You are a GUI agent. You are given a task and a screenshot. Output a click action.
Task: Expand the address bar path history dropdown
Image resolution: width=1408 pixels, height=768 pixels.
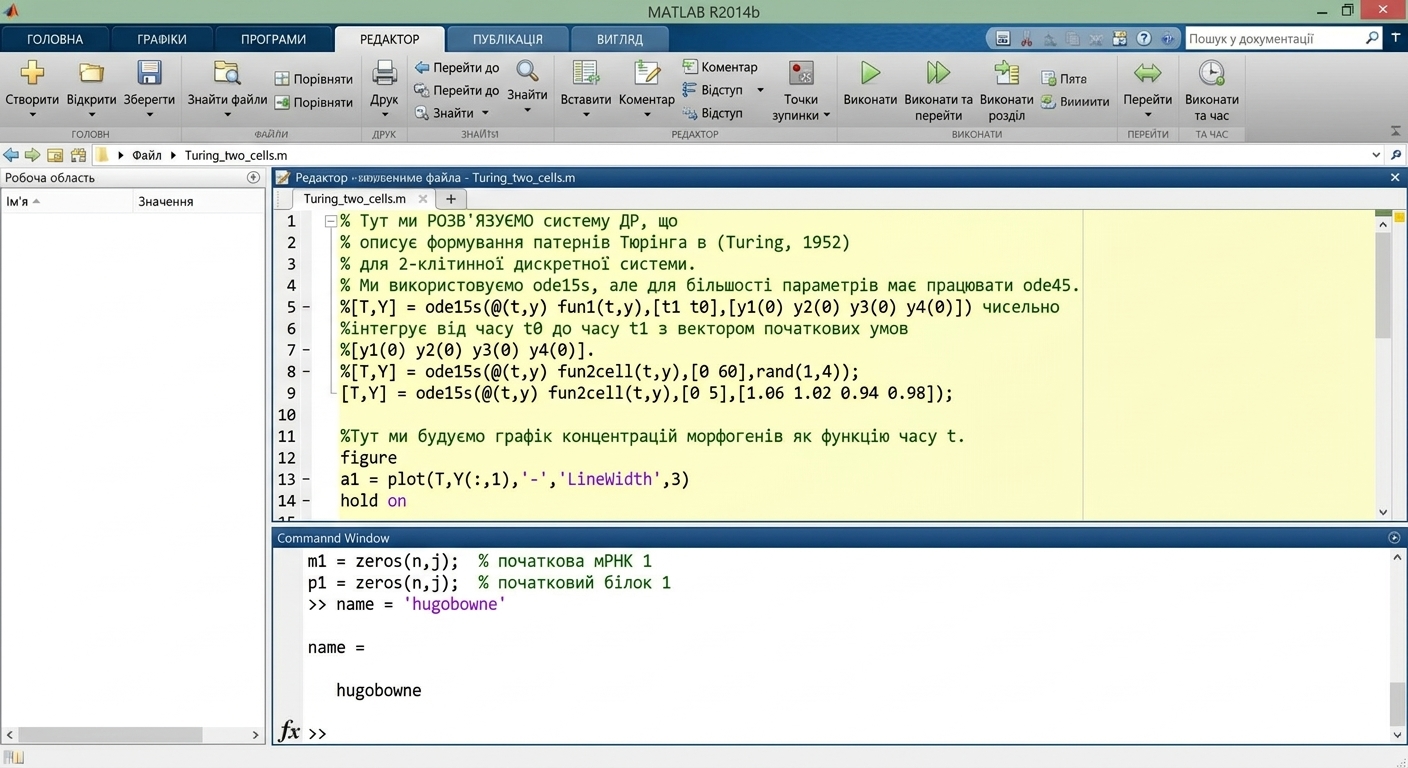tap(1376, 155)
